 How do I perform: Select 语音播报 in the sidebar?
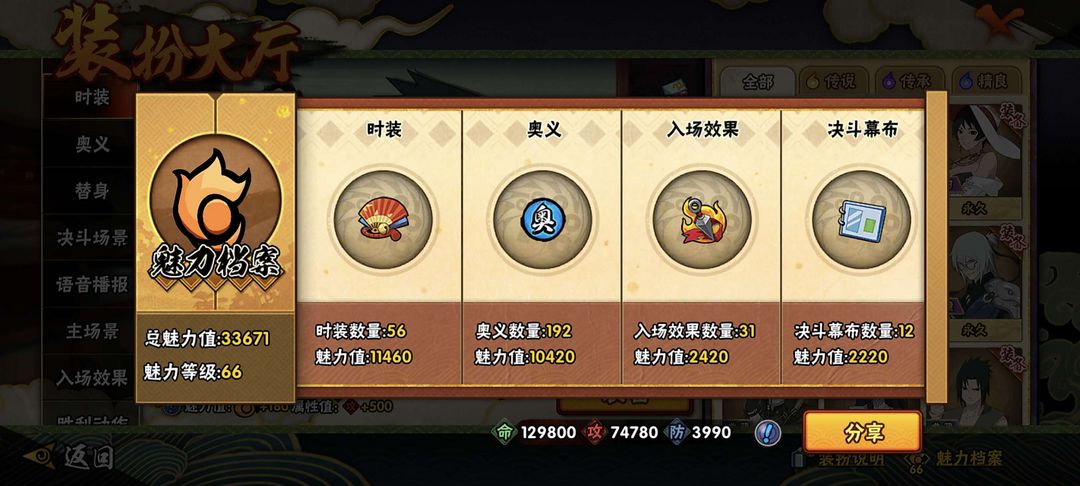(x=92, y=285)
